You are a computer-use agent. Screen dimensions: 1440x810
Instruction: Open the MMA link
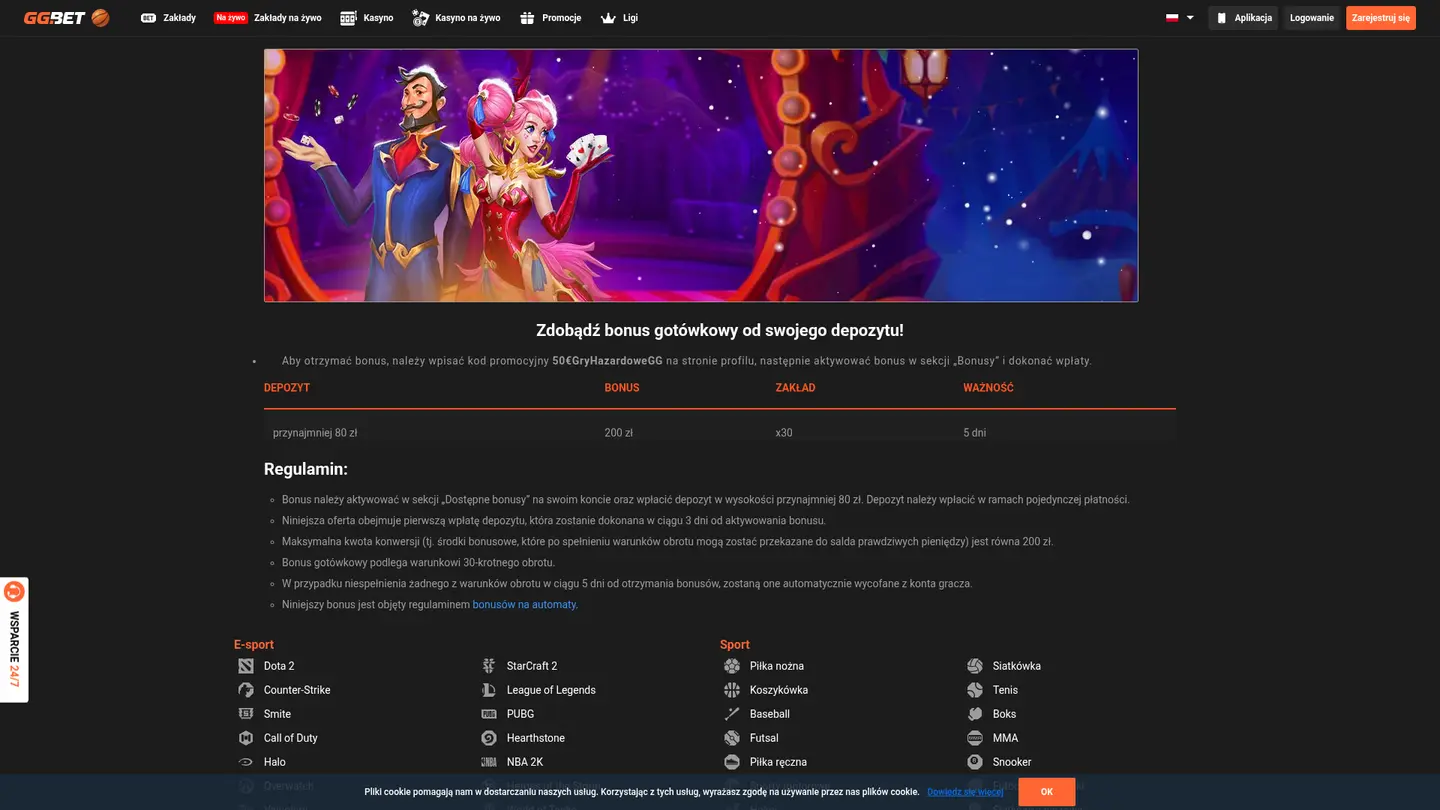(x=1005, y=738)
